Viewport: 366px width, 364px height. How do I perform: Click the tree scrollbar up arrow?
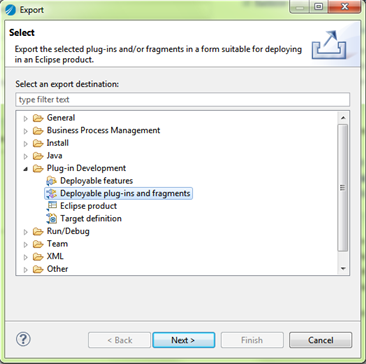[x=343, y=118]
